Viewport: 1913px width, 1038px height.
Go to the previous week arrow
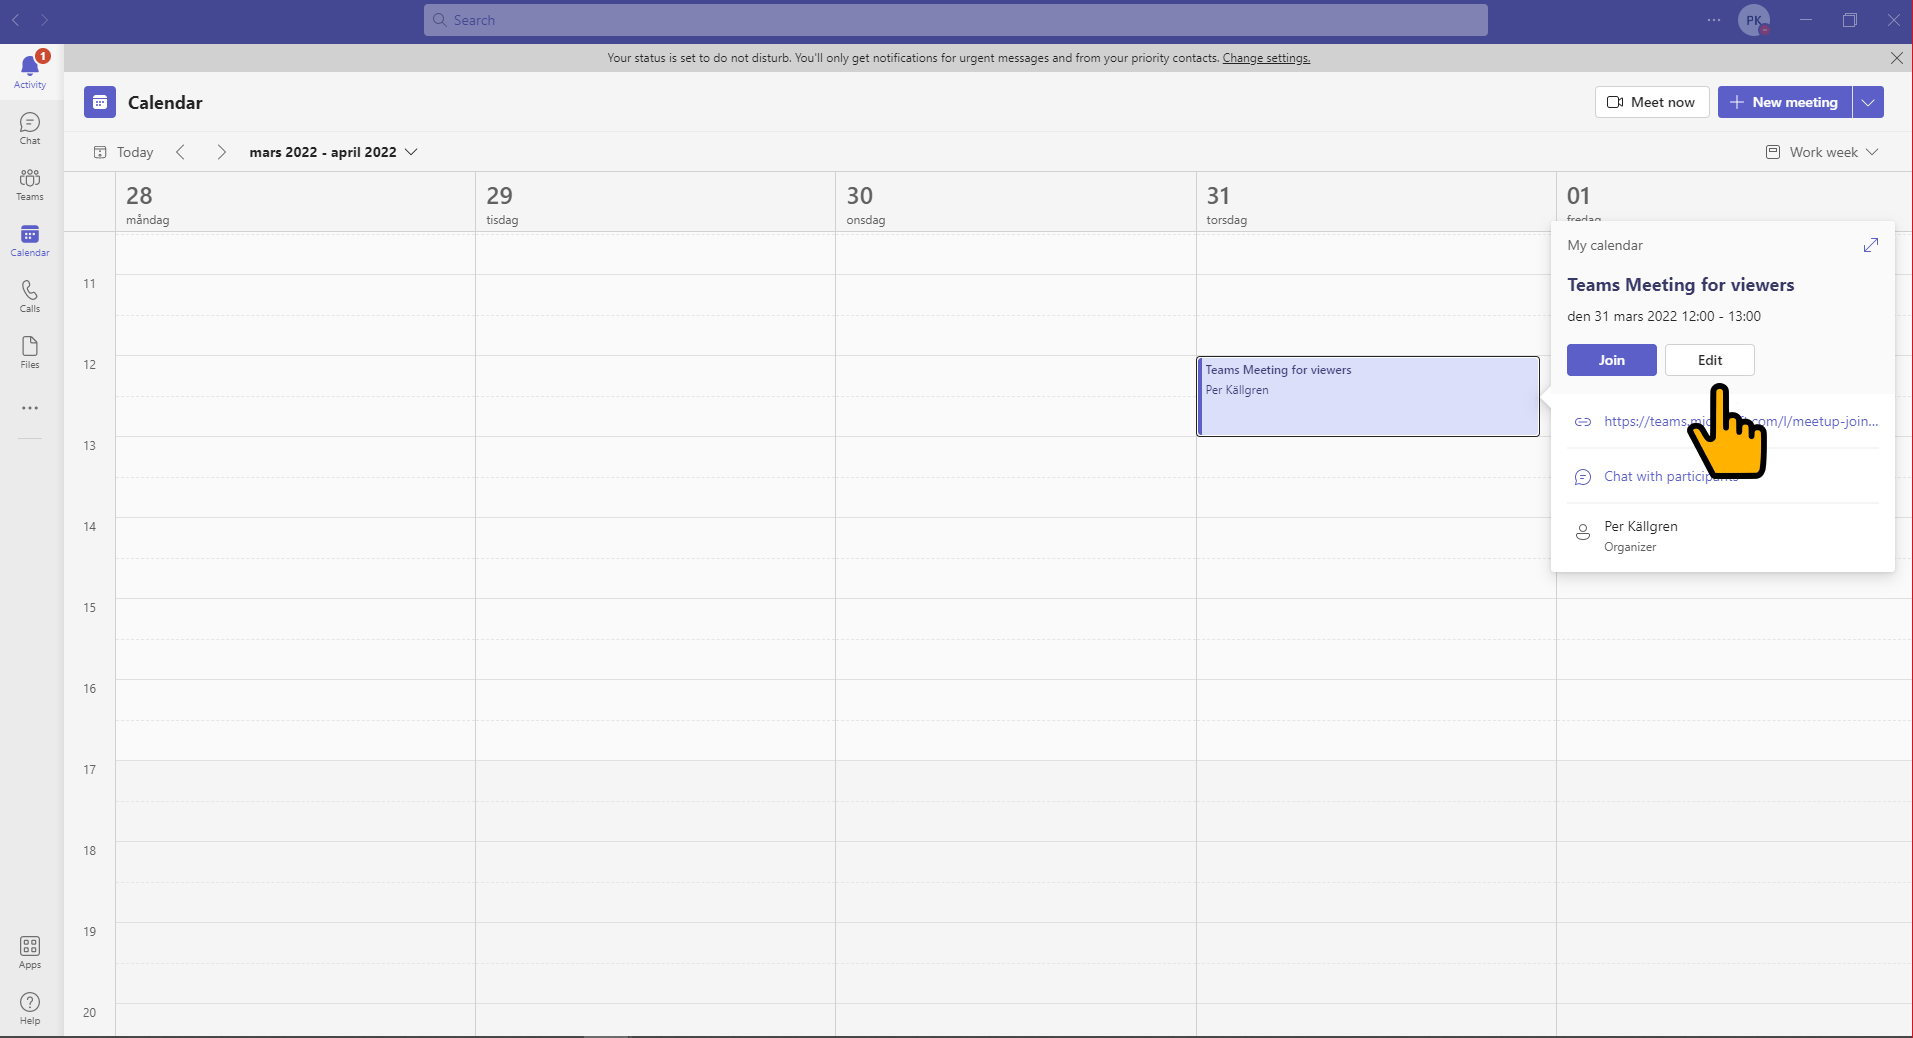coord(180,152)
